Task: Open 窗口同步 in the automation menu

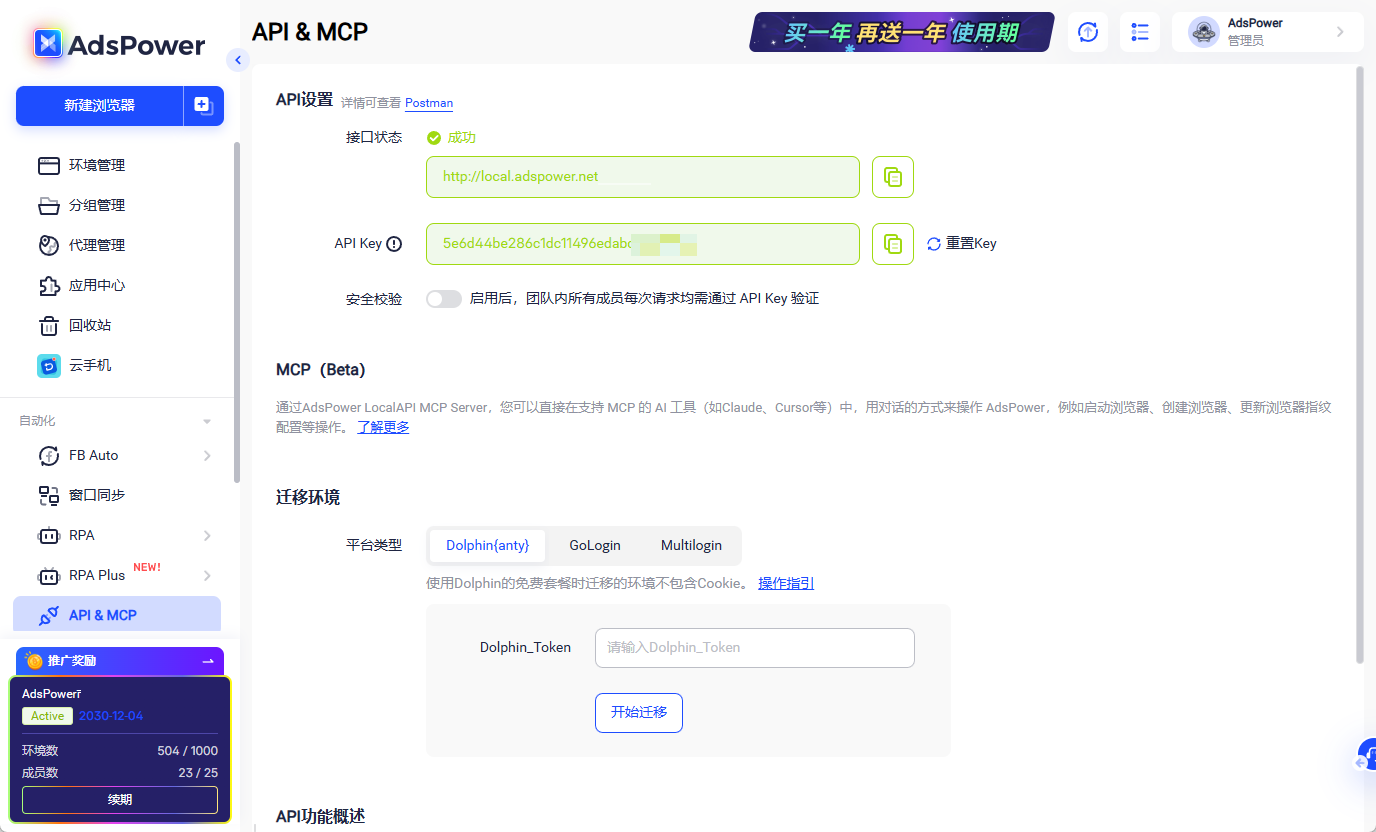Action: pyautogui.click(x=95, y=494)
